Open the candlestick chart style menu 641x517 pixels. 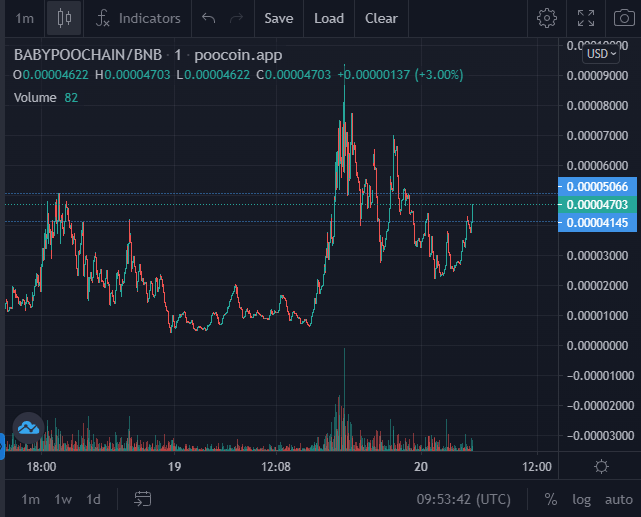pyautogui.click(x=64, y=18)
